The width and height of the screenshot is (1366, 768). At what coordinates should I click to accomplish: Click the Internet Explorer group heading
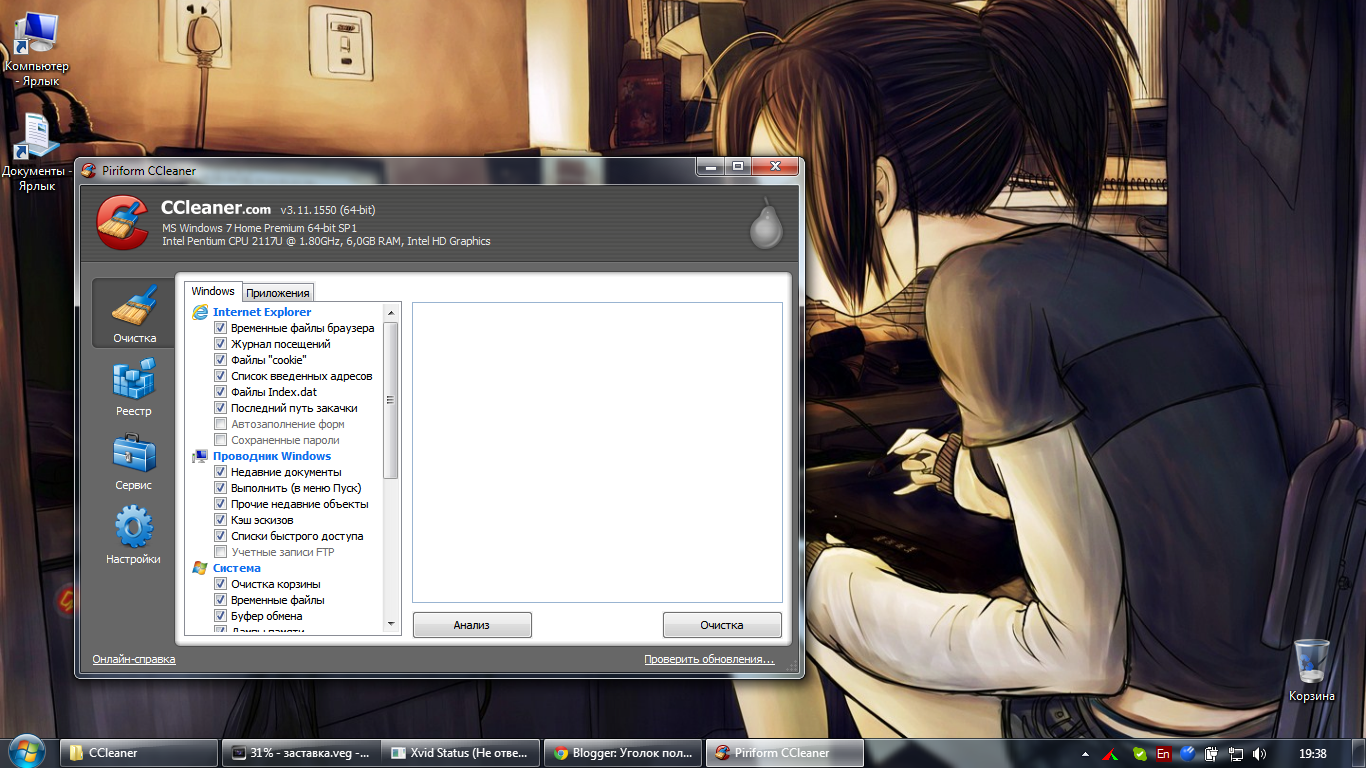tap(262, 312)
